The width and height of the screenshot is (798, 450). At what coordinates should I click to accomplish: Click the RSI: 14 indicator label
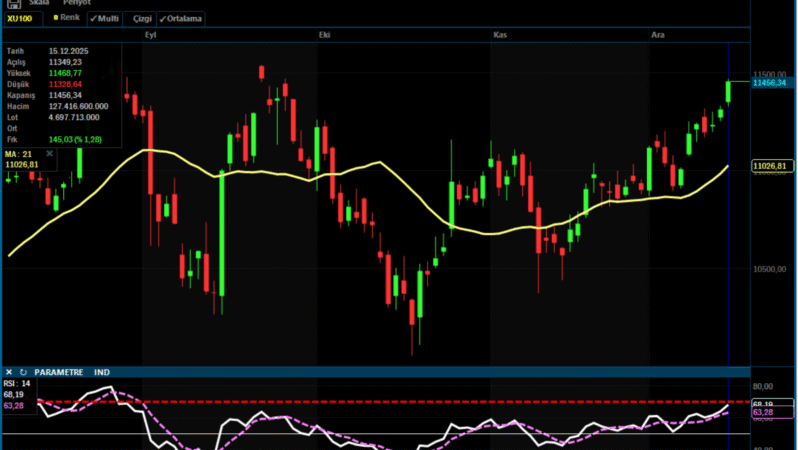point(19,384)
